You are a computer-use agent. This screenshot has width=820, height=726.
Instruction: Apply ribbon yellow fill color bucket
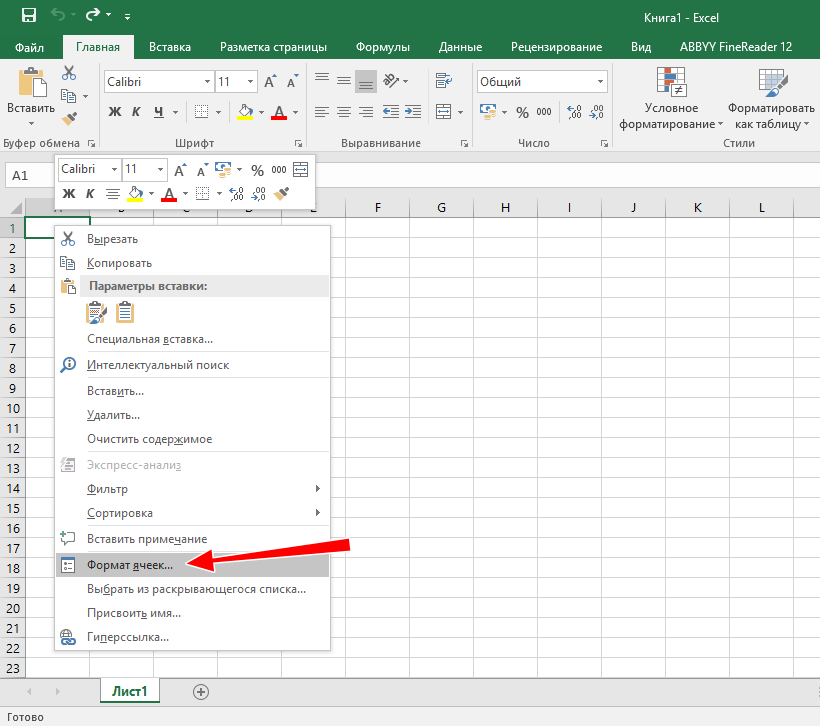pyautogui.click(x=245, y=111)
